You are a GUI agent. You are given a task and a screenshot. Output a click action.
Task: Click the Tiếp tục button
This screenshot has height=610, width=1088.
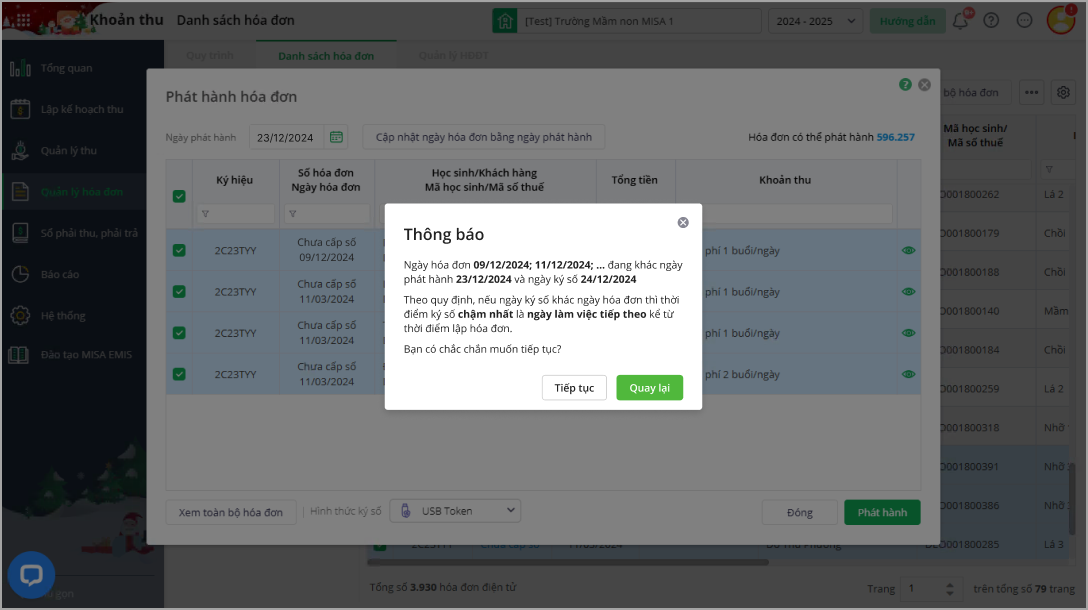point(574,388)
